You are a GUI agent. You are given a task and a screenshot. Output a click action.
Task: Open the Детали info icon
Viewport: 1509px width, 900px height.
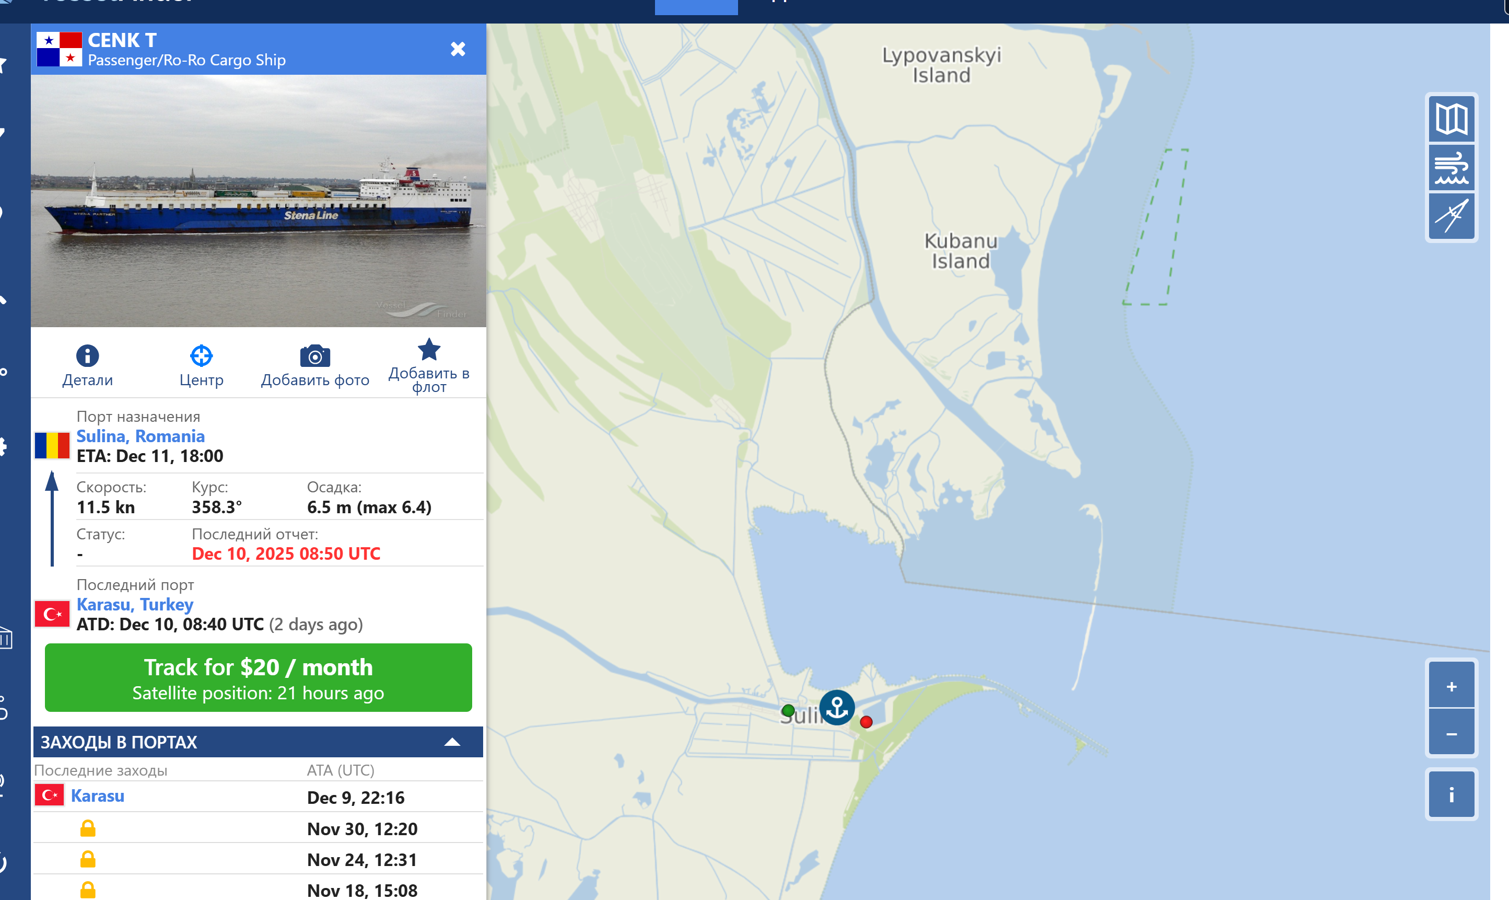[87, 356]
